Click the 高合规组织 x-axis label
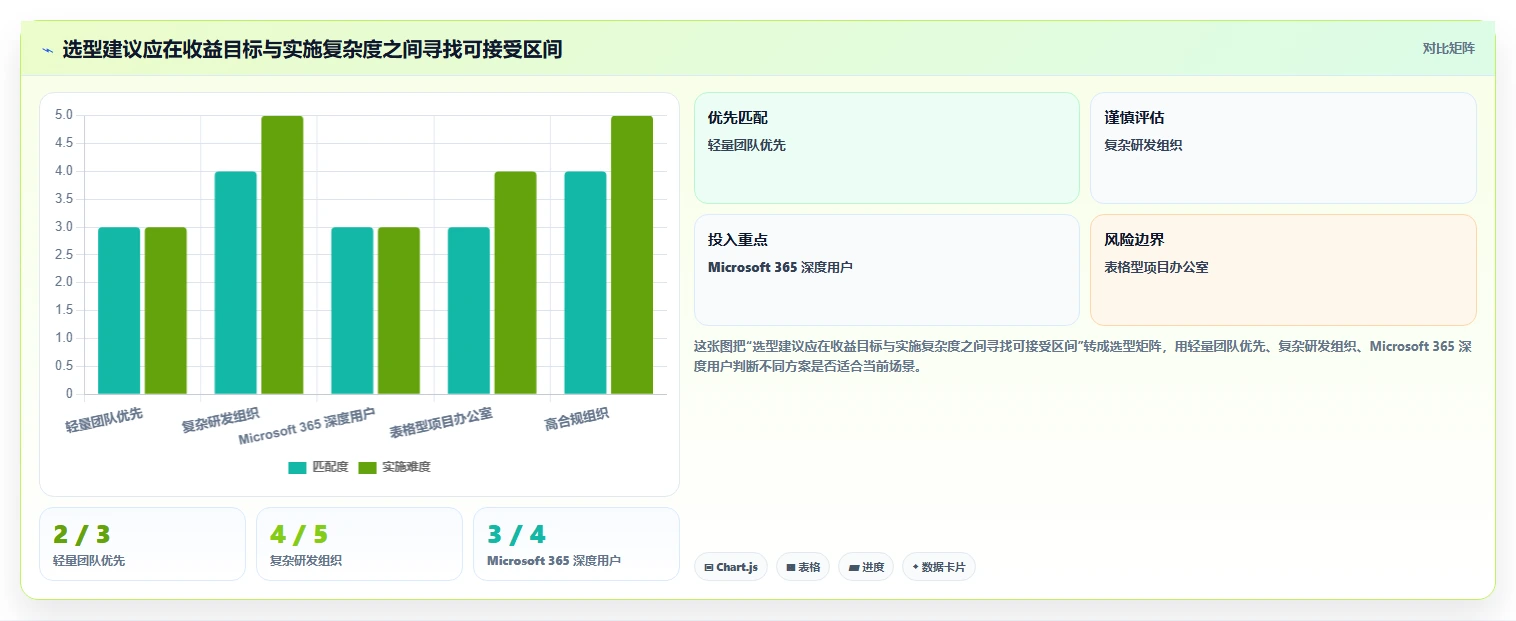 tap(577, 418)
